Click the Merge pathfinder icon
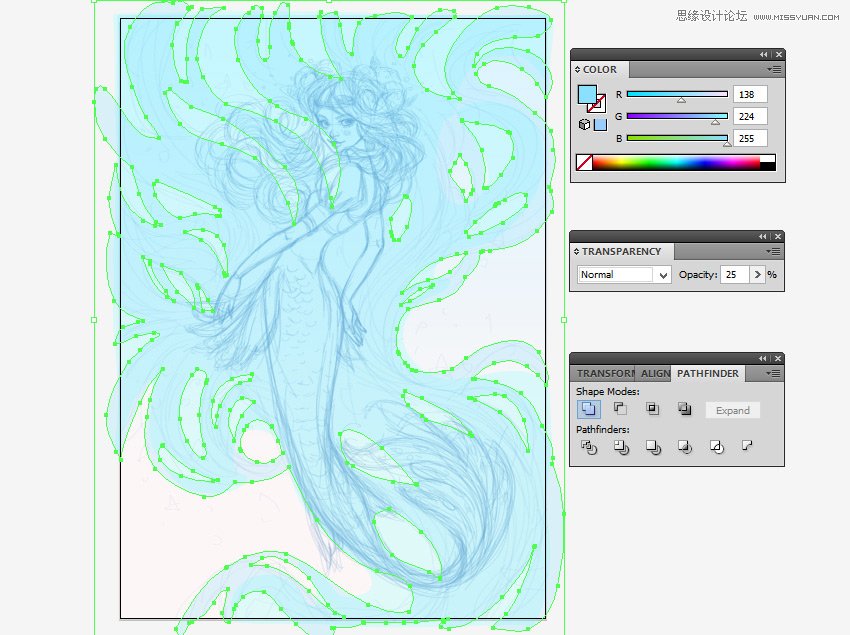Viewport: 850px width, 635px height. point(653,447)
